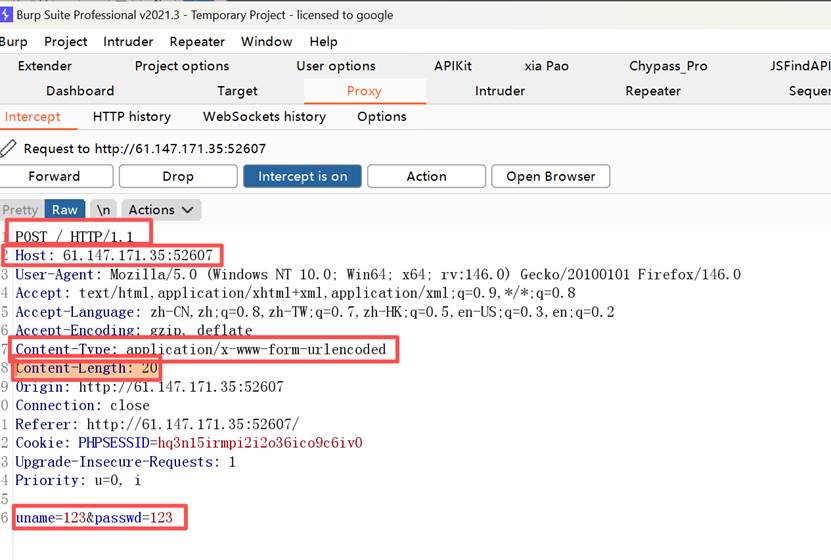Click the Priority: u=0, i line
The width and height of the screenshot is (831, 560).
tap(78, 481)
